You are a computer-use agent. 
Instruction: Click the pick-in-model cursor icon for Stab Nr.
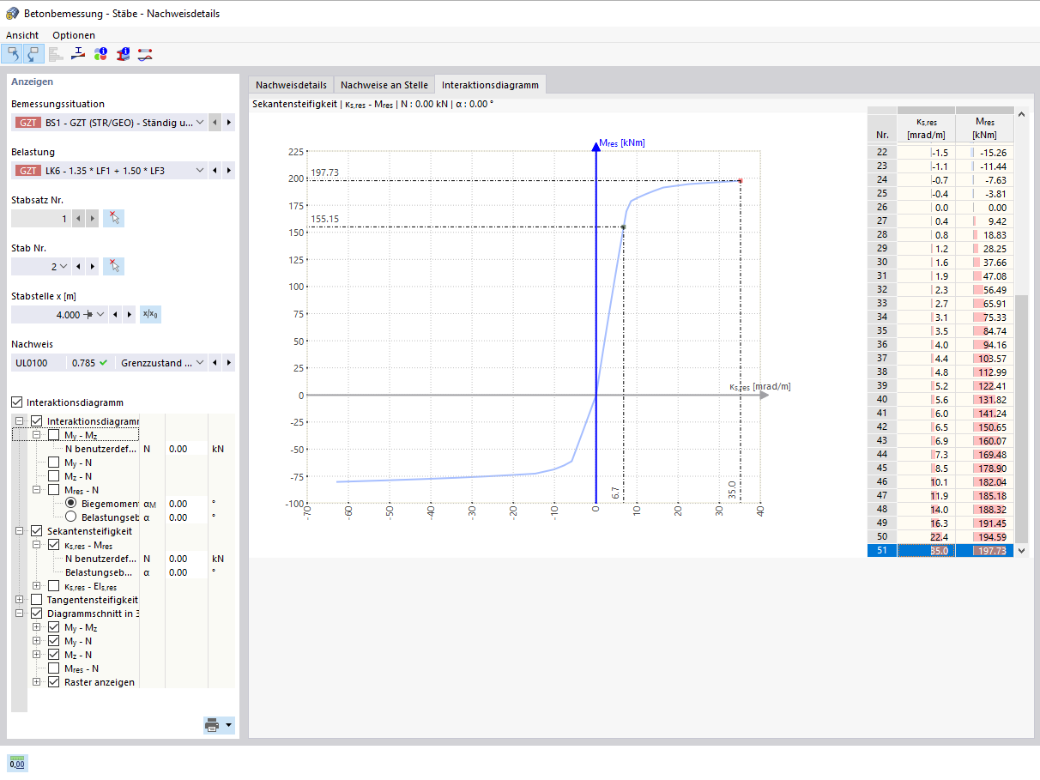tap(113, 267)
